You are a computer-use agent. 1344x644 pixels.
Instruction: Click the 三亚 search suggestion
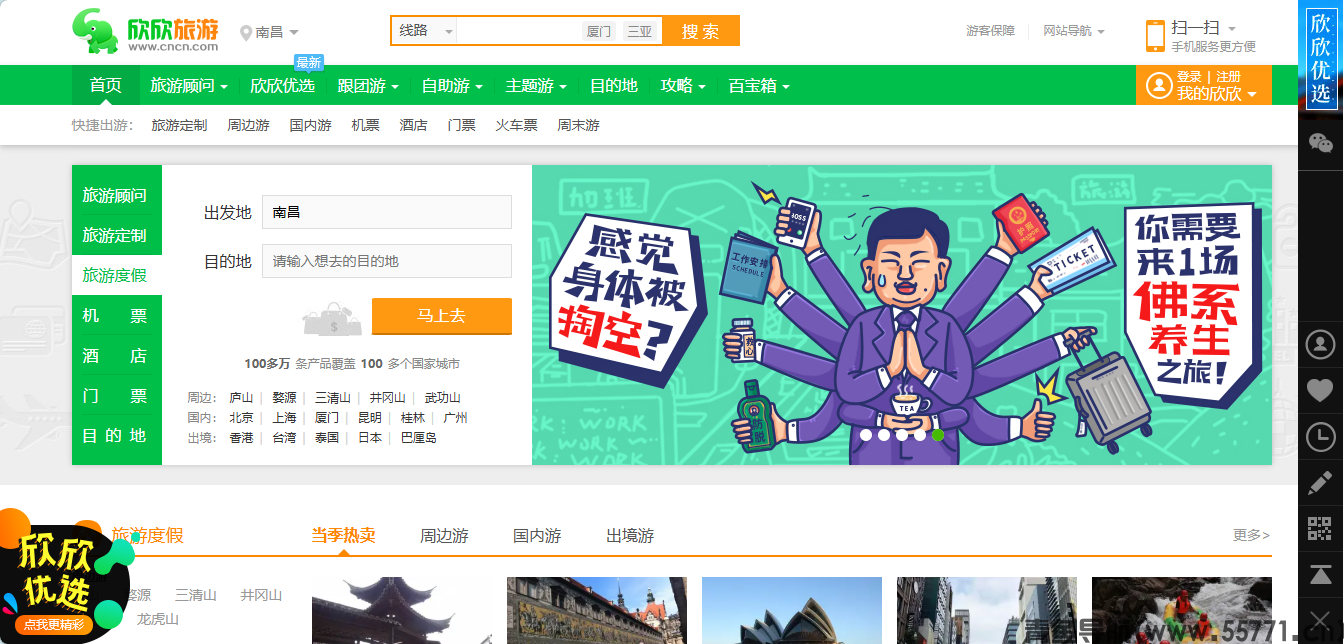[639, 31]
